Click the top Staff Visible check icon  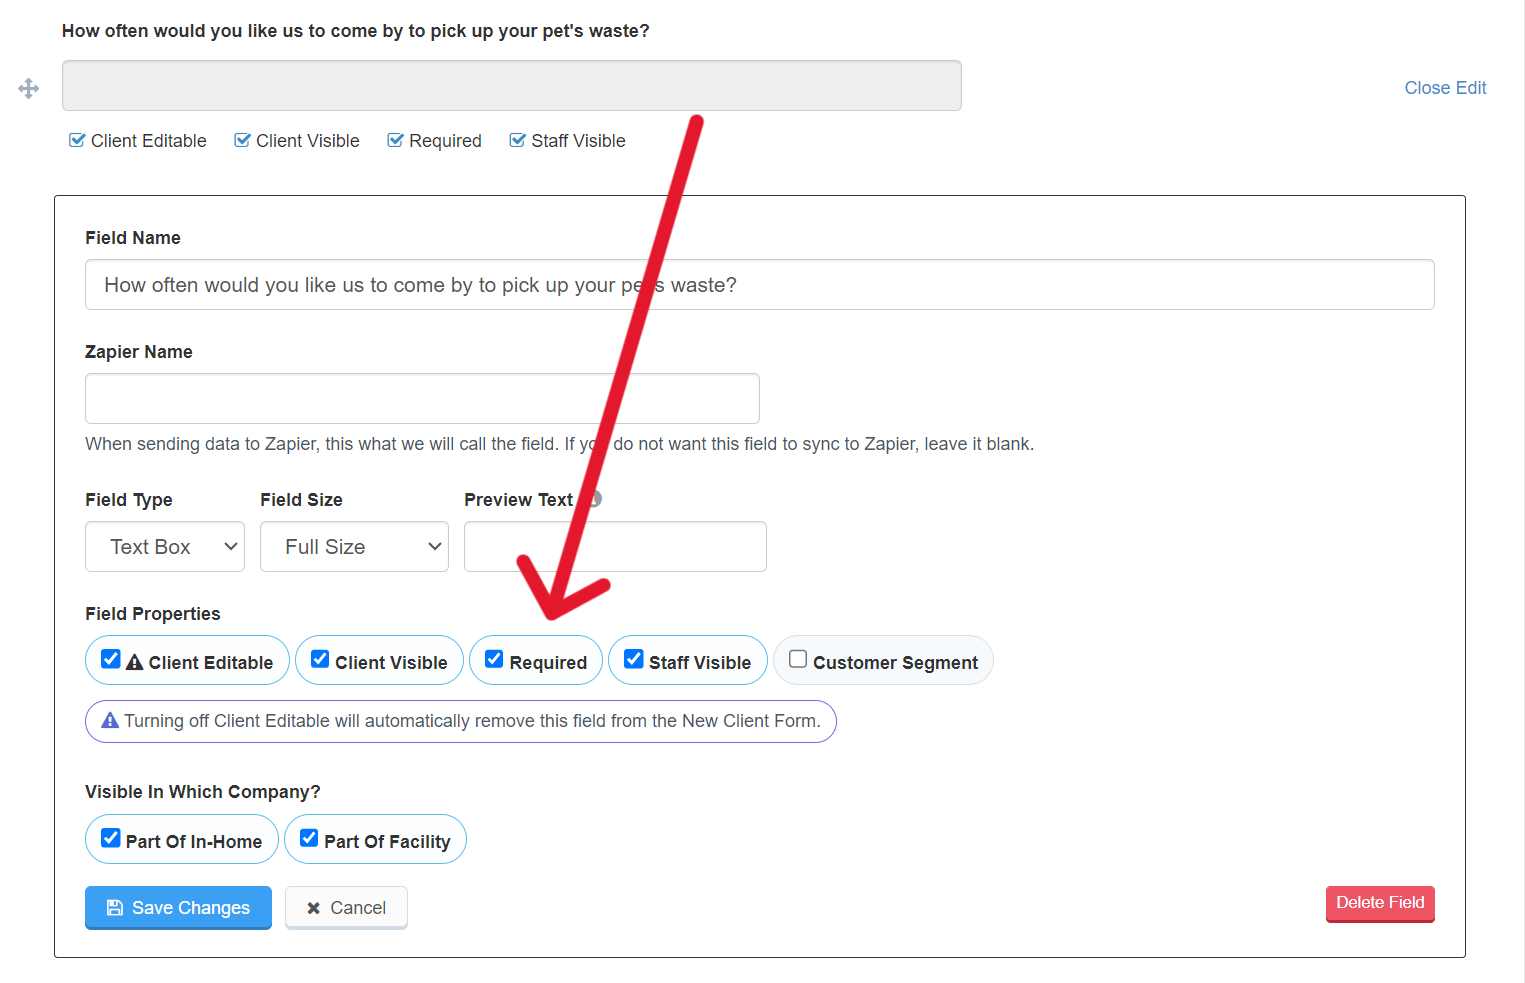(517, 140)
